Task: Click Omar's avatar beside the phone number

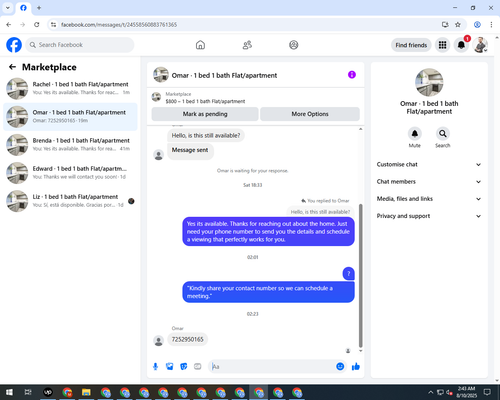Action: [x=158, y=341]
